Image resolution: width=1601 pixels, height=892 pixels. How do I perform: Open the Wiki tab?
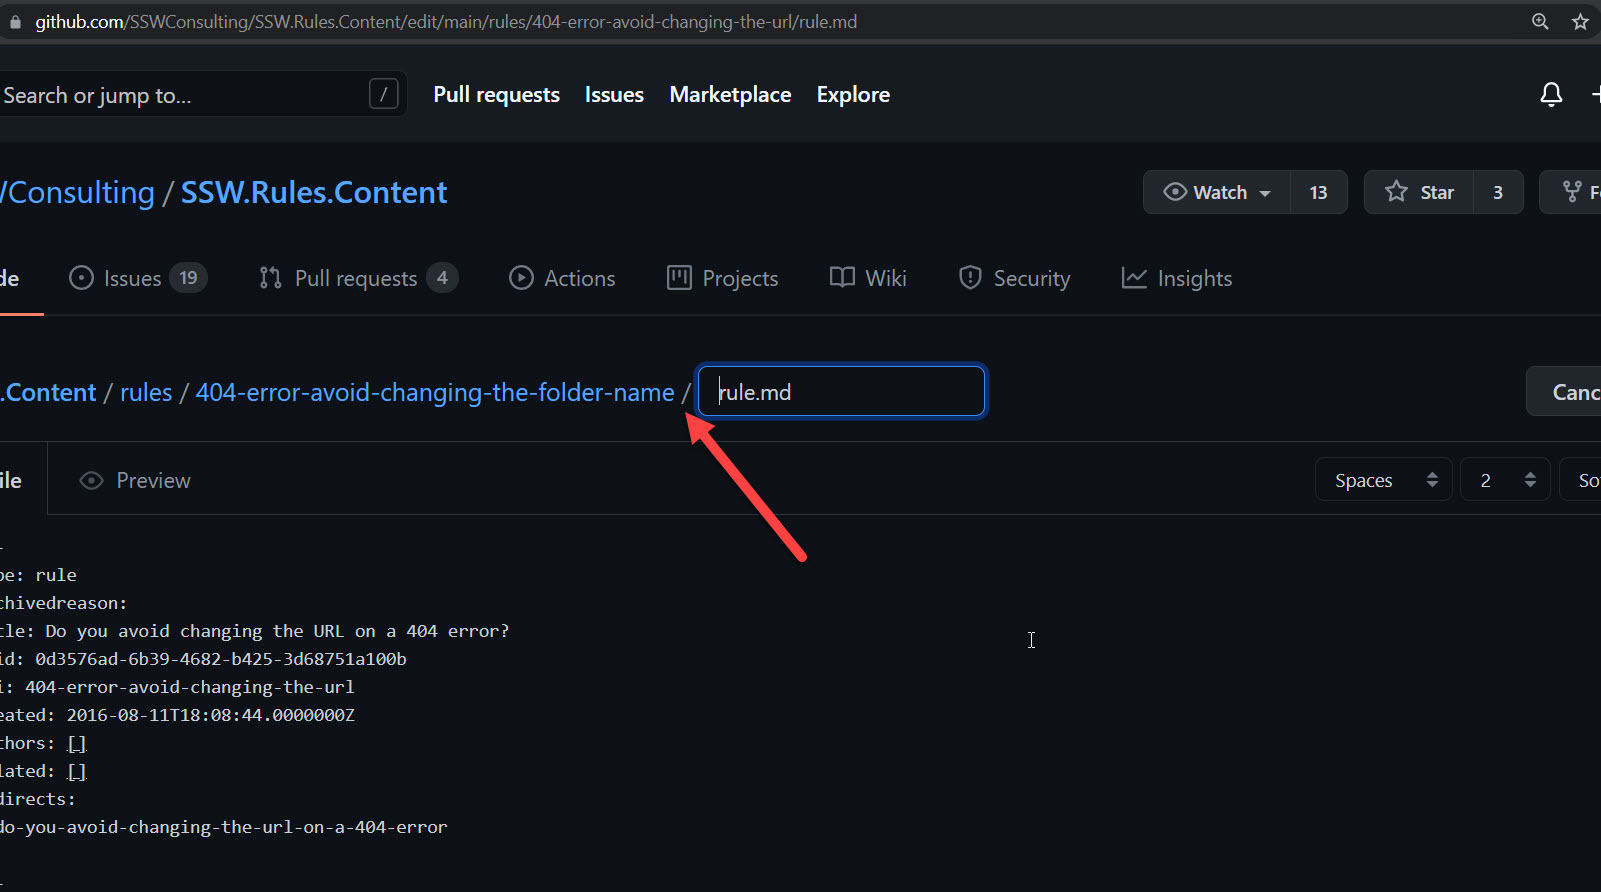click(868, 278)
